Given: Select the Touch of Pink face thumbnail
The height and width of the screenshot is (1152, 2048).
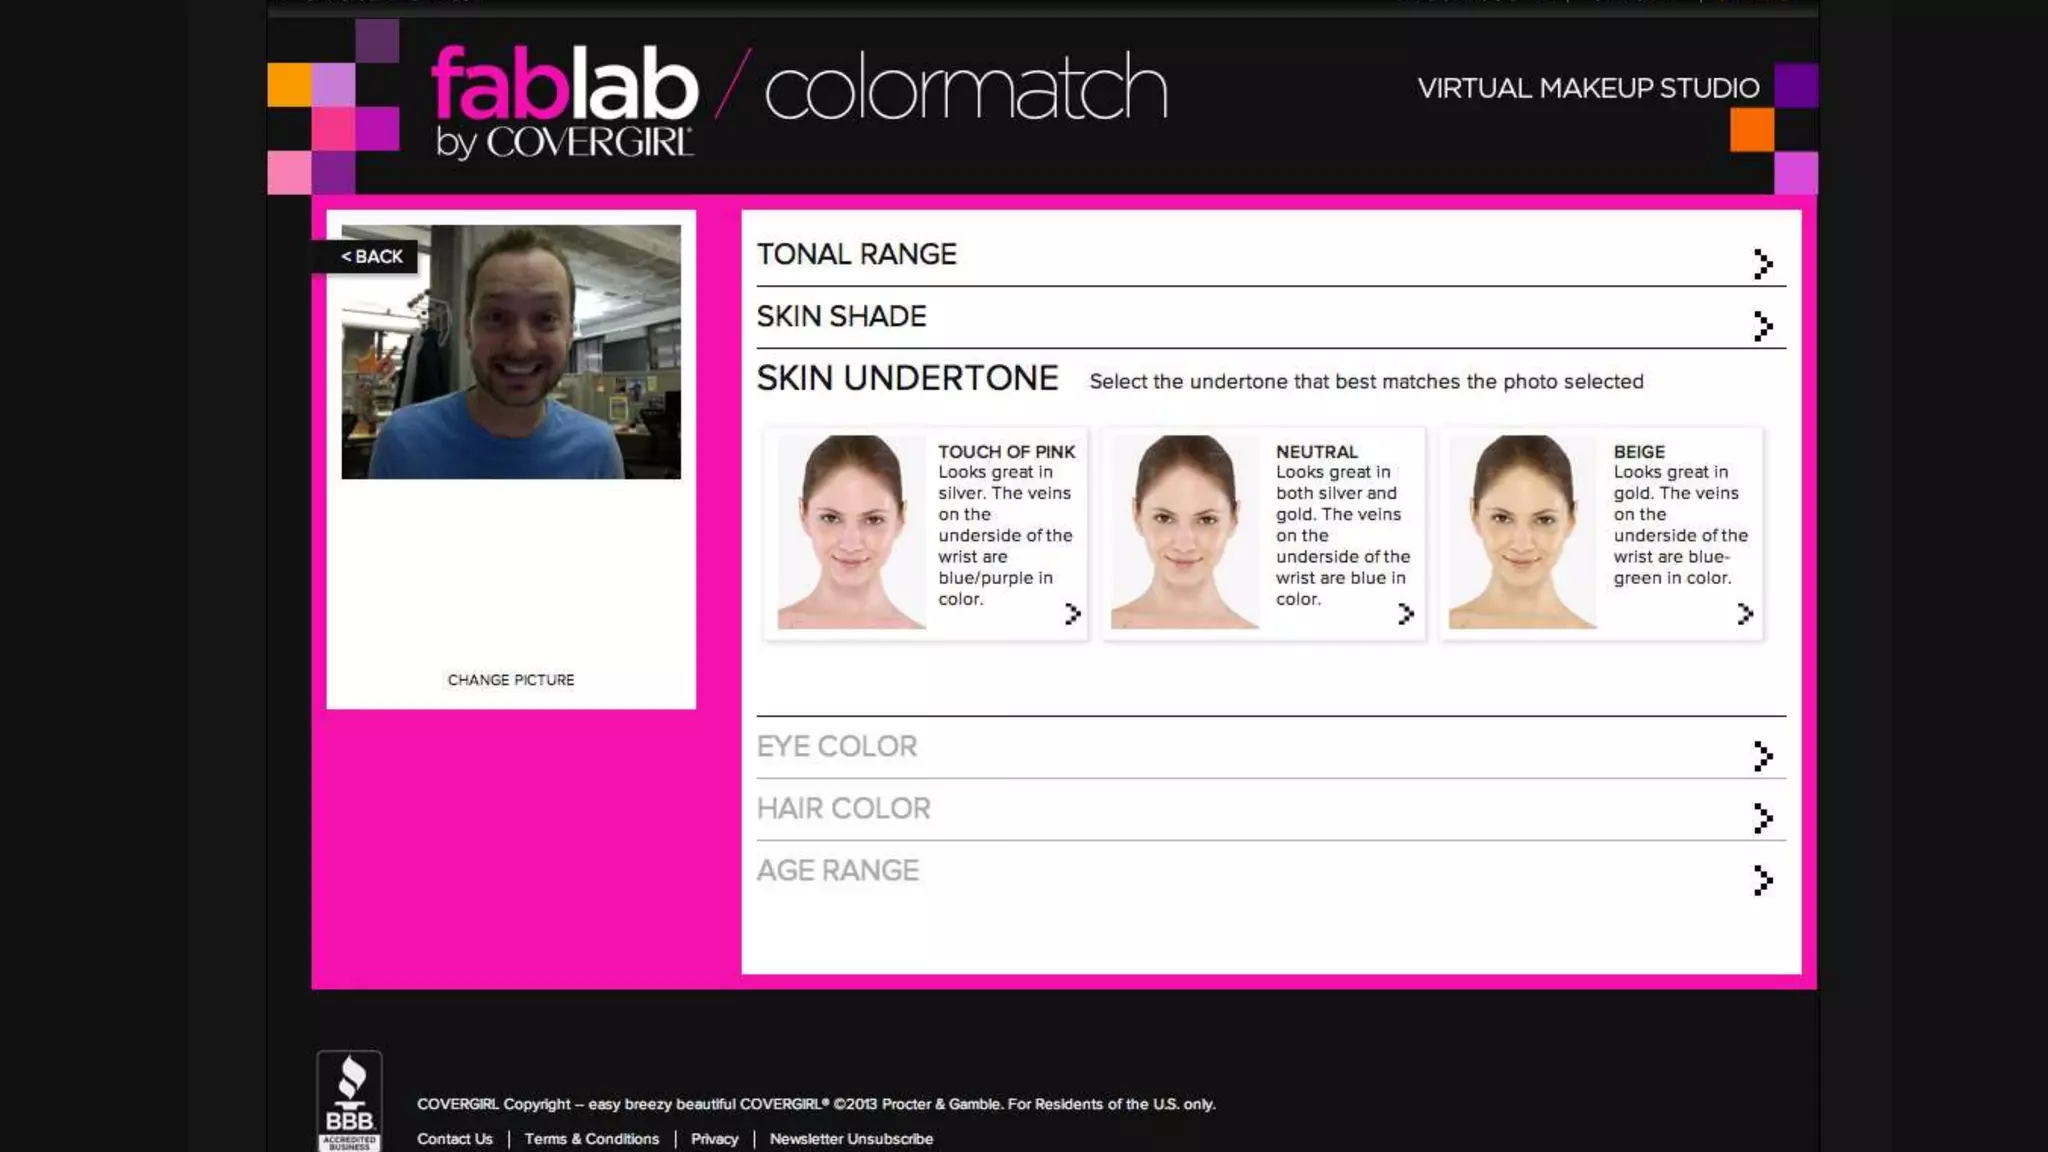Looking at the screenshot, I should coord(851,531).
